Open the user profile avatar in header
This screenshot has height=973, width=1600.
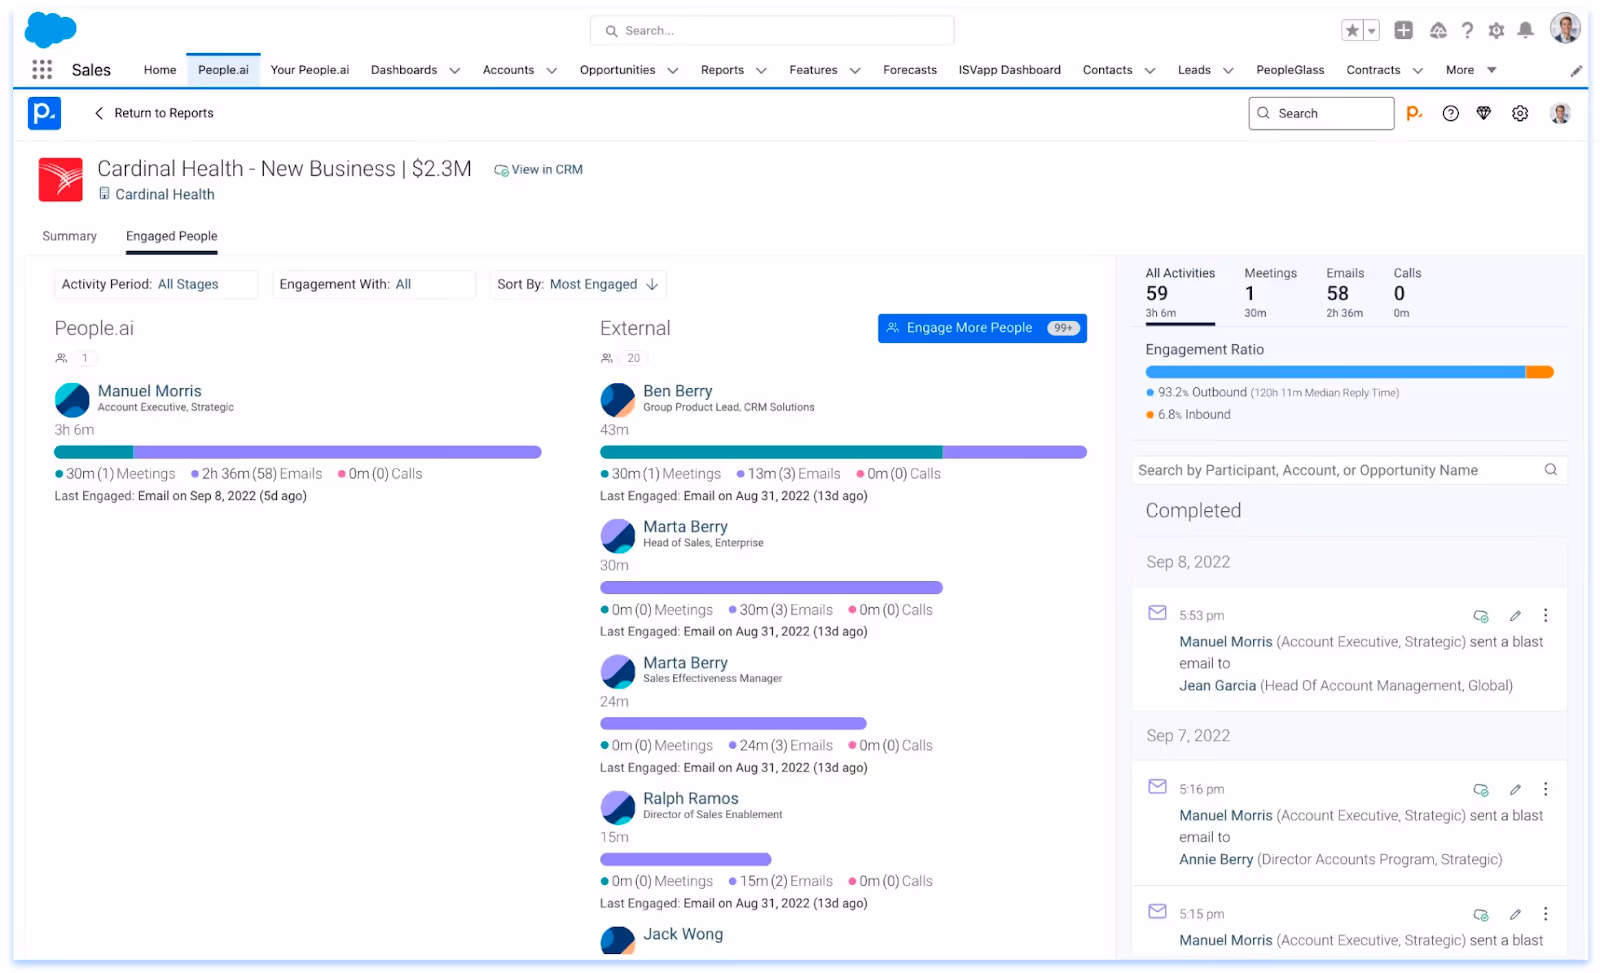click(x=1565, y=29)
